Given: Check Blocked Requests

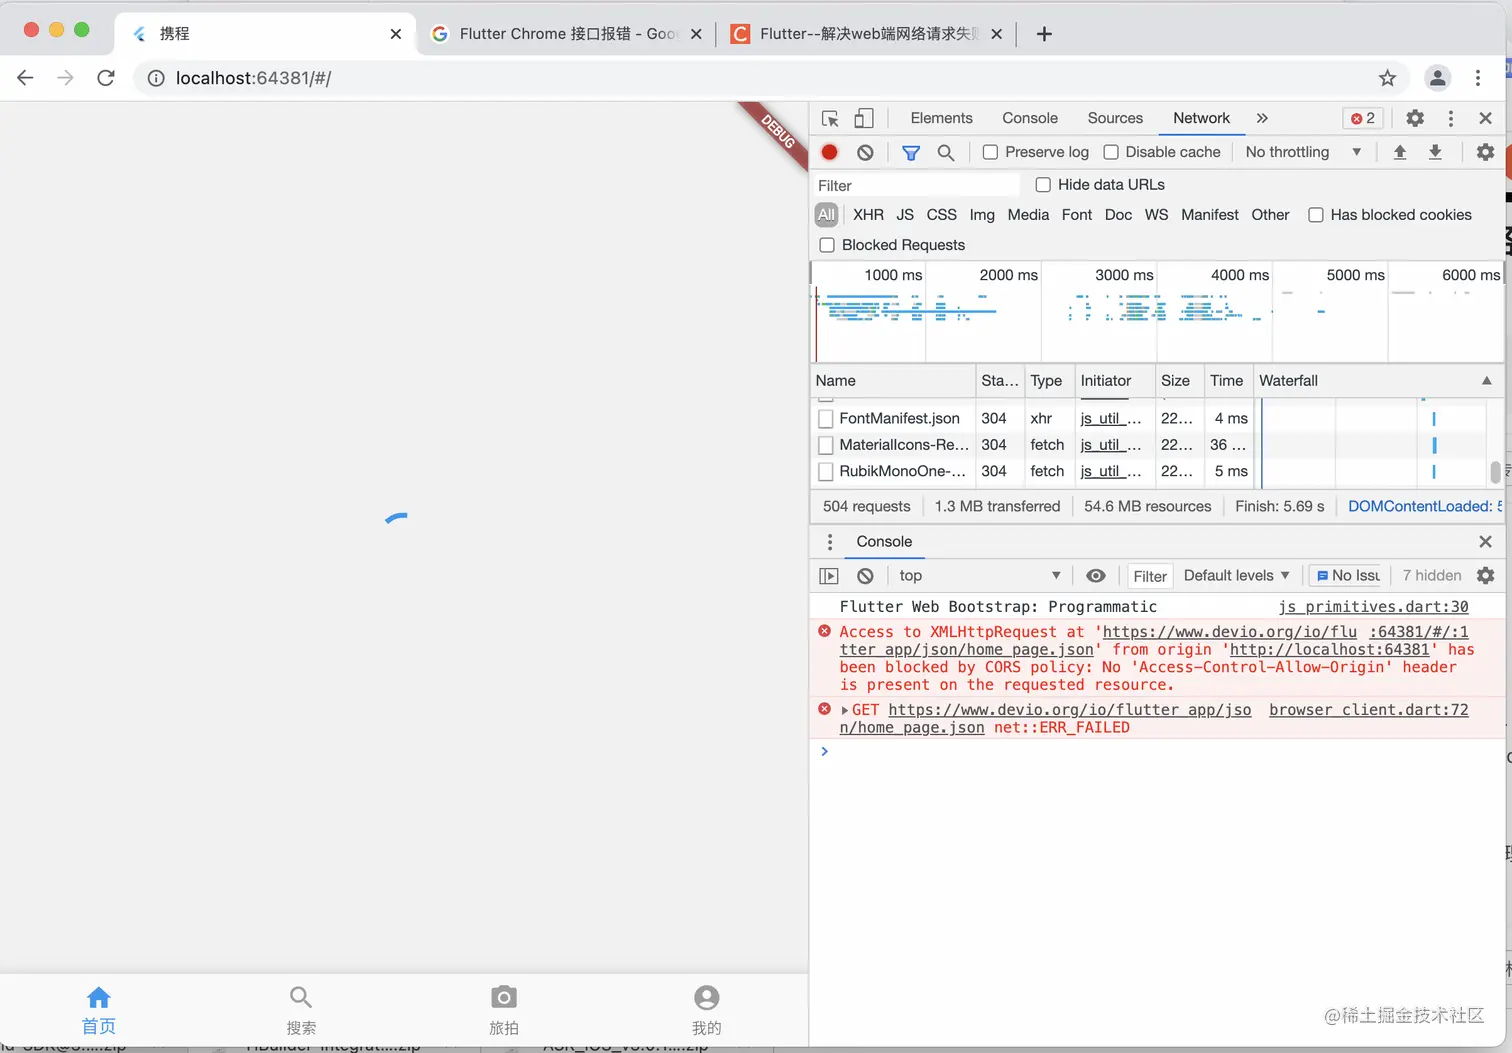Looking at the screenshot, I should point(827,245).
